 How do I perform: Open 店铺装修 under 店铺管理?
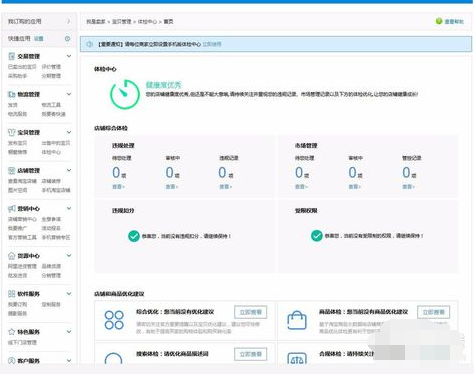[51, 181]
